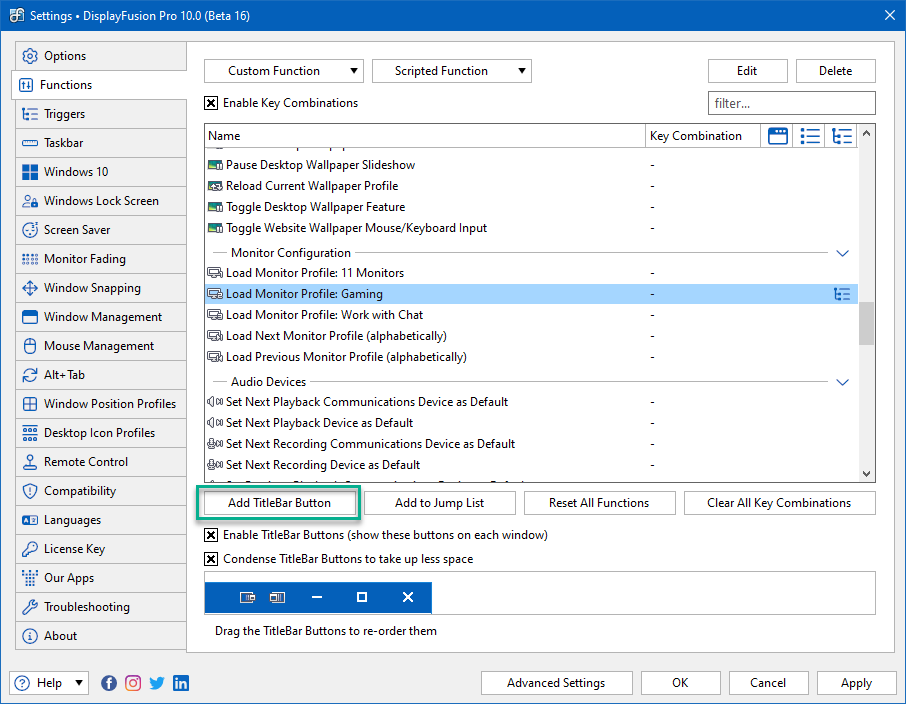Click the Facebook icon

109,683
